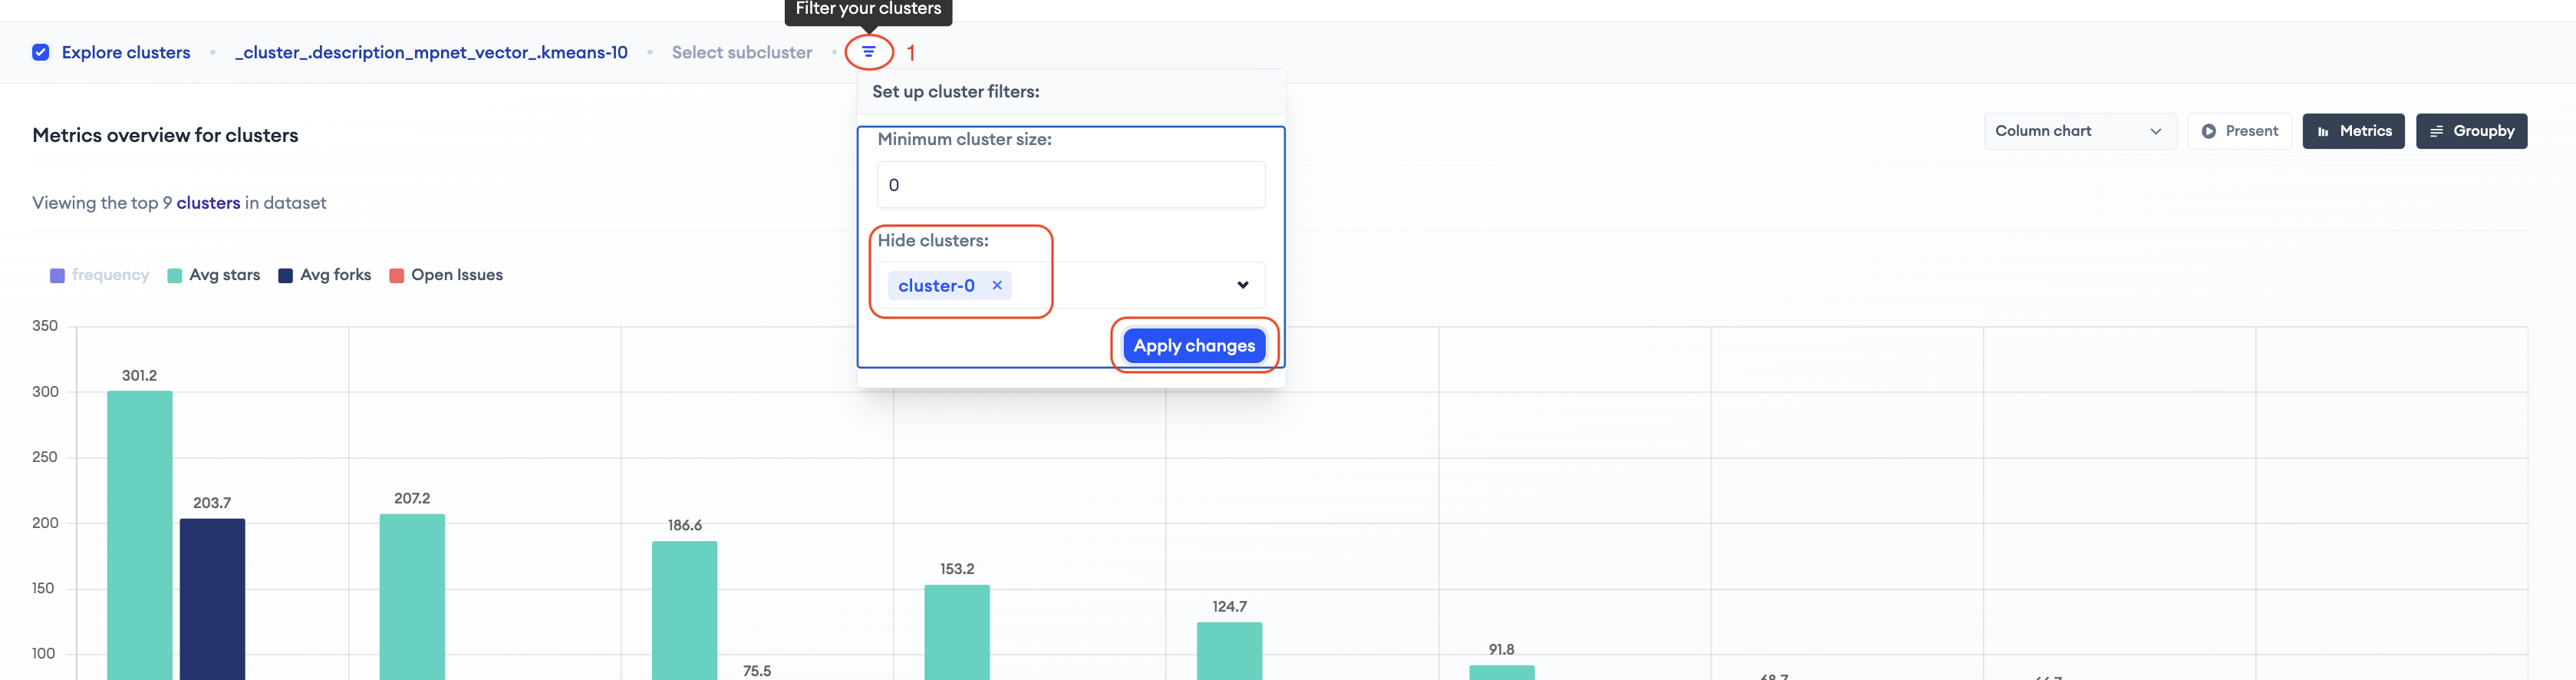Screen dimensions: 2576x680
Task: Open the Select subcluster selector
Action: 741,52
